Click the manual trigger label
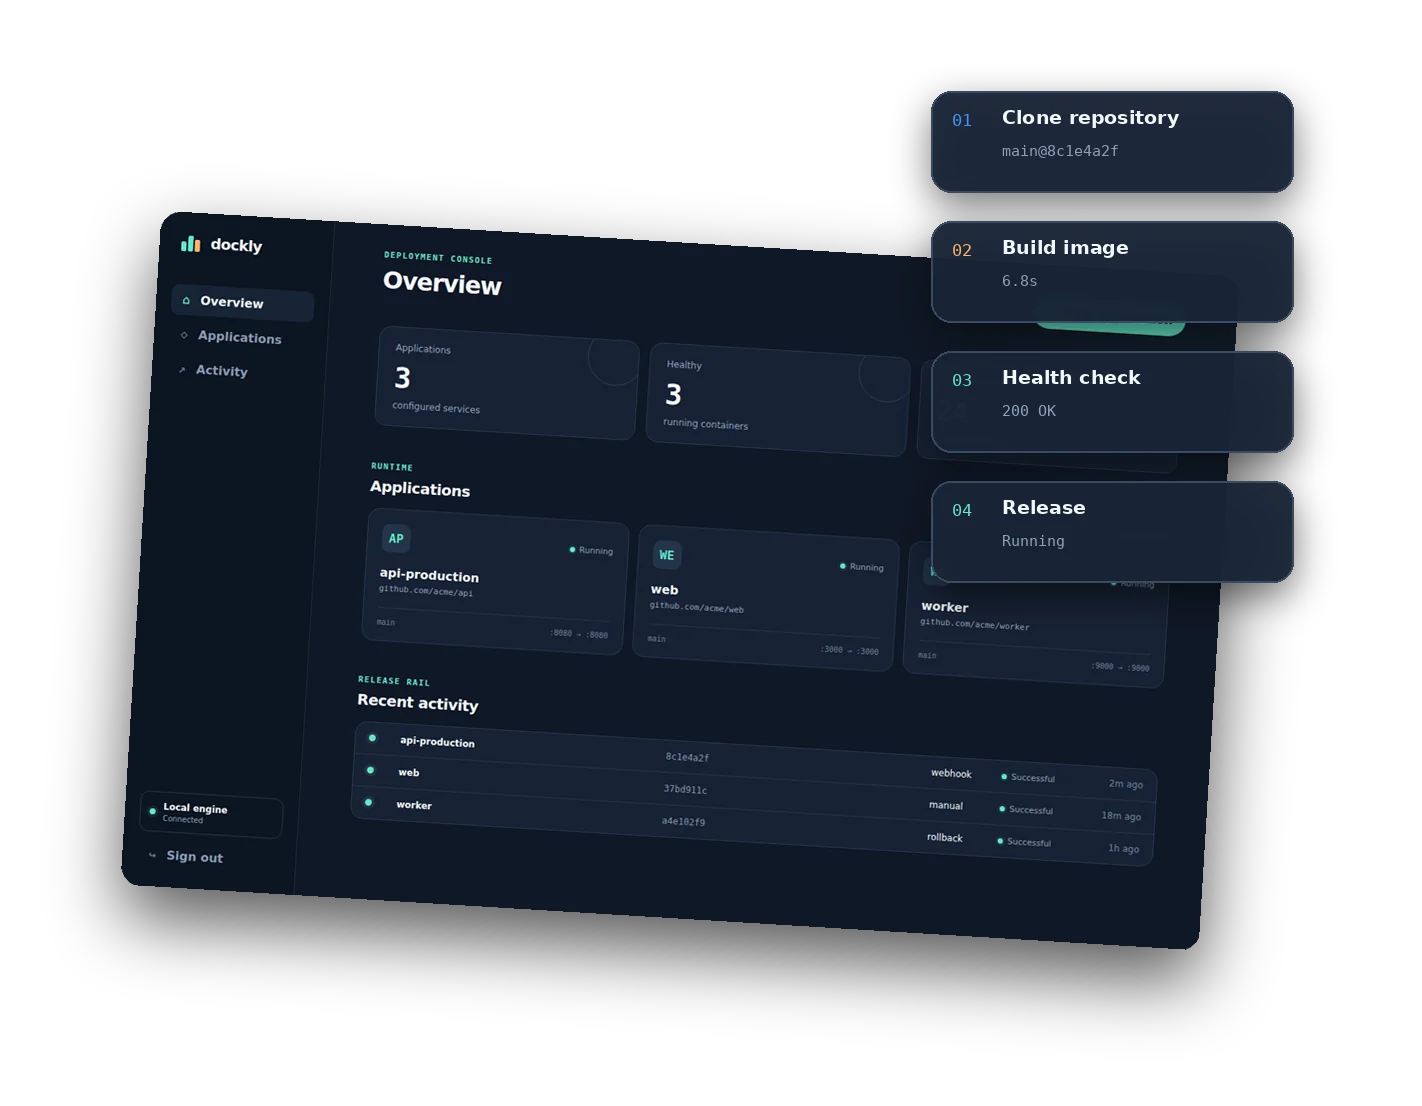 pos(946,805)
